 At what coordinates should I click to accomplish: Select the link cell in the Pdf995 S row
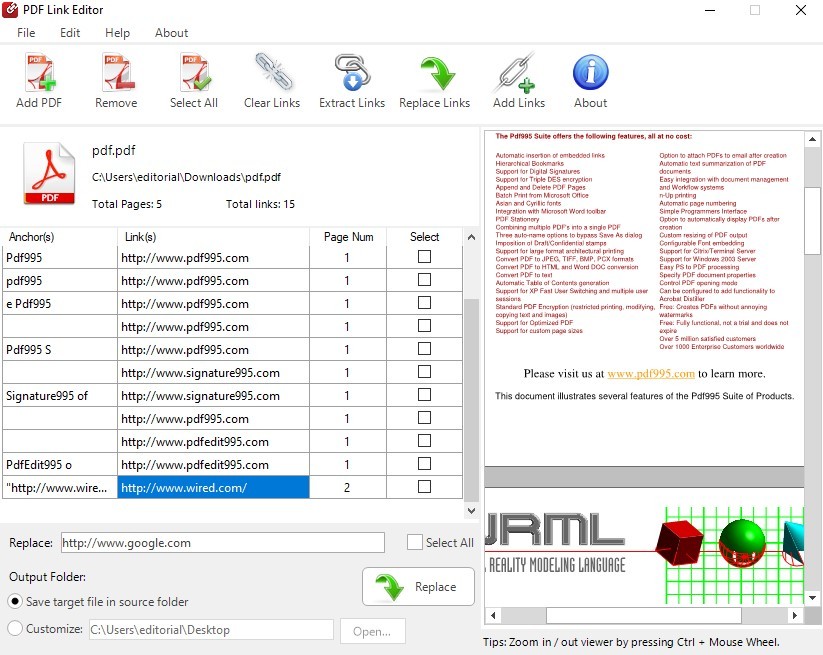[x=213, y=350]
